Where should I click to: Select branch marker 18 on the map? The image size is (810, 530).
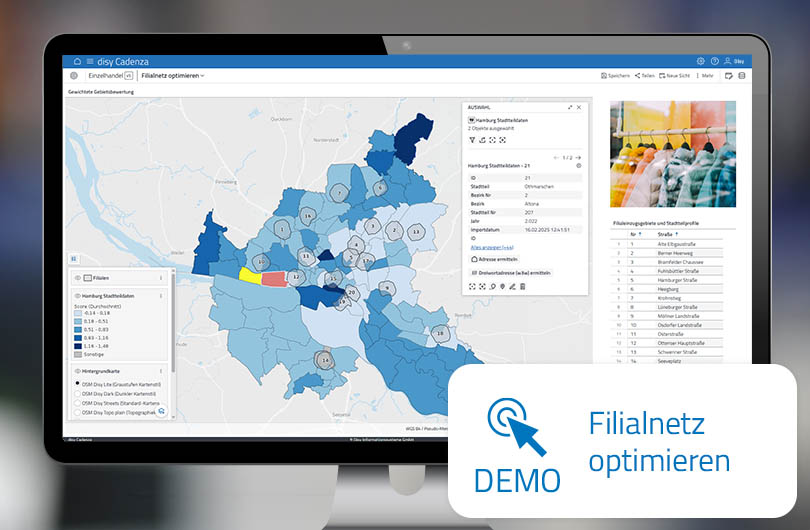pyautogui.click(x=440, y=333)
